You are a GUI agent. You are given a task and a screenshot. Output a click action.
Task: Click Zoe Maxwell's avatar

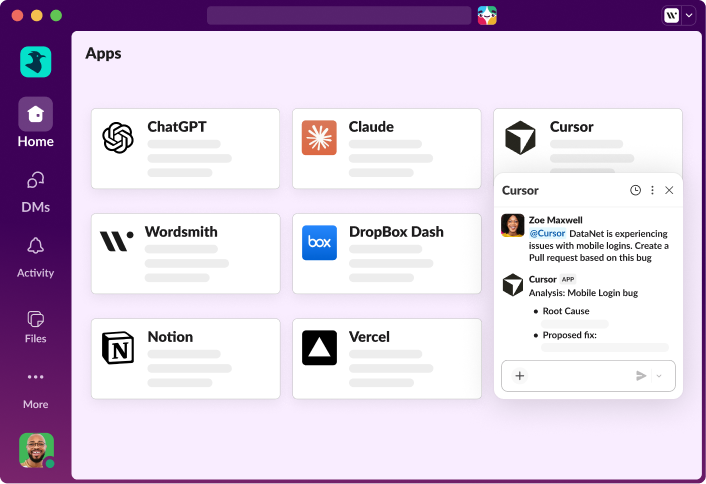[512, 225]
